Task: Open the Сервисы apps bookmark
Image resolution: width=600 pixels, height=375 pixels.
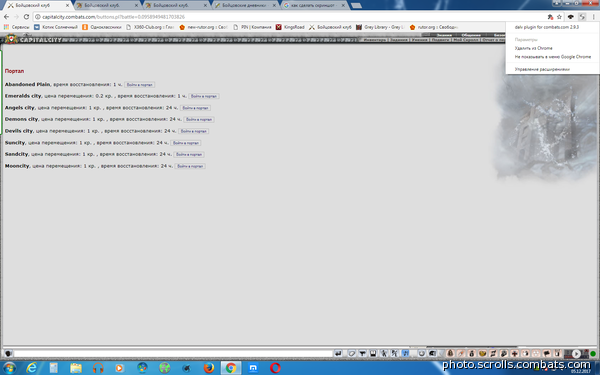Action: pyautogui.click(x=16, y=27)
